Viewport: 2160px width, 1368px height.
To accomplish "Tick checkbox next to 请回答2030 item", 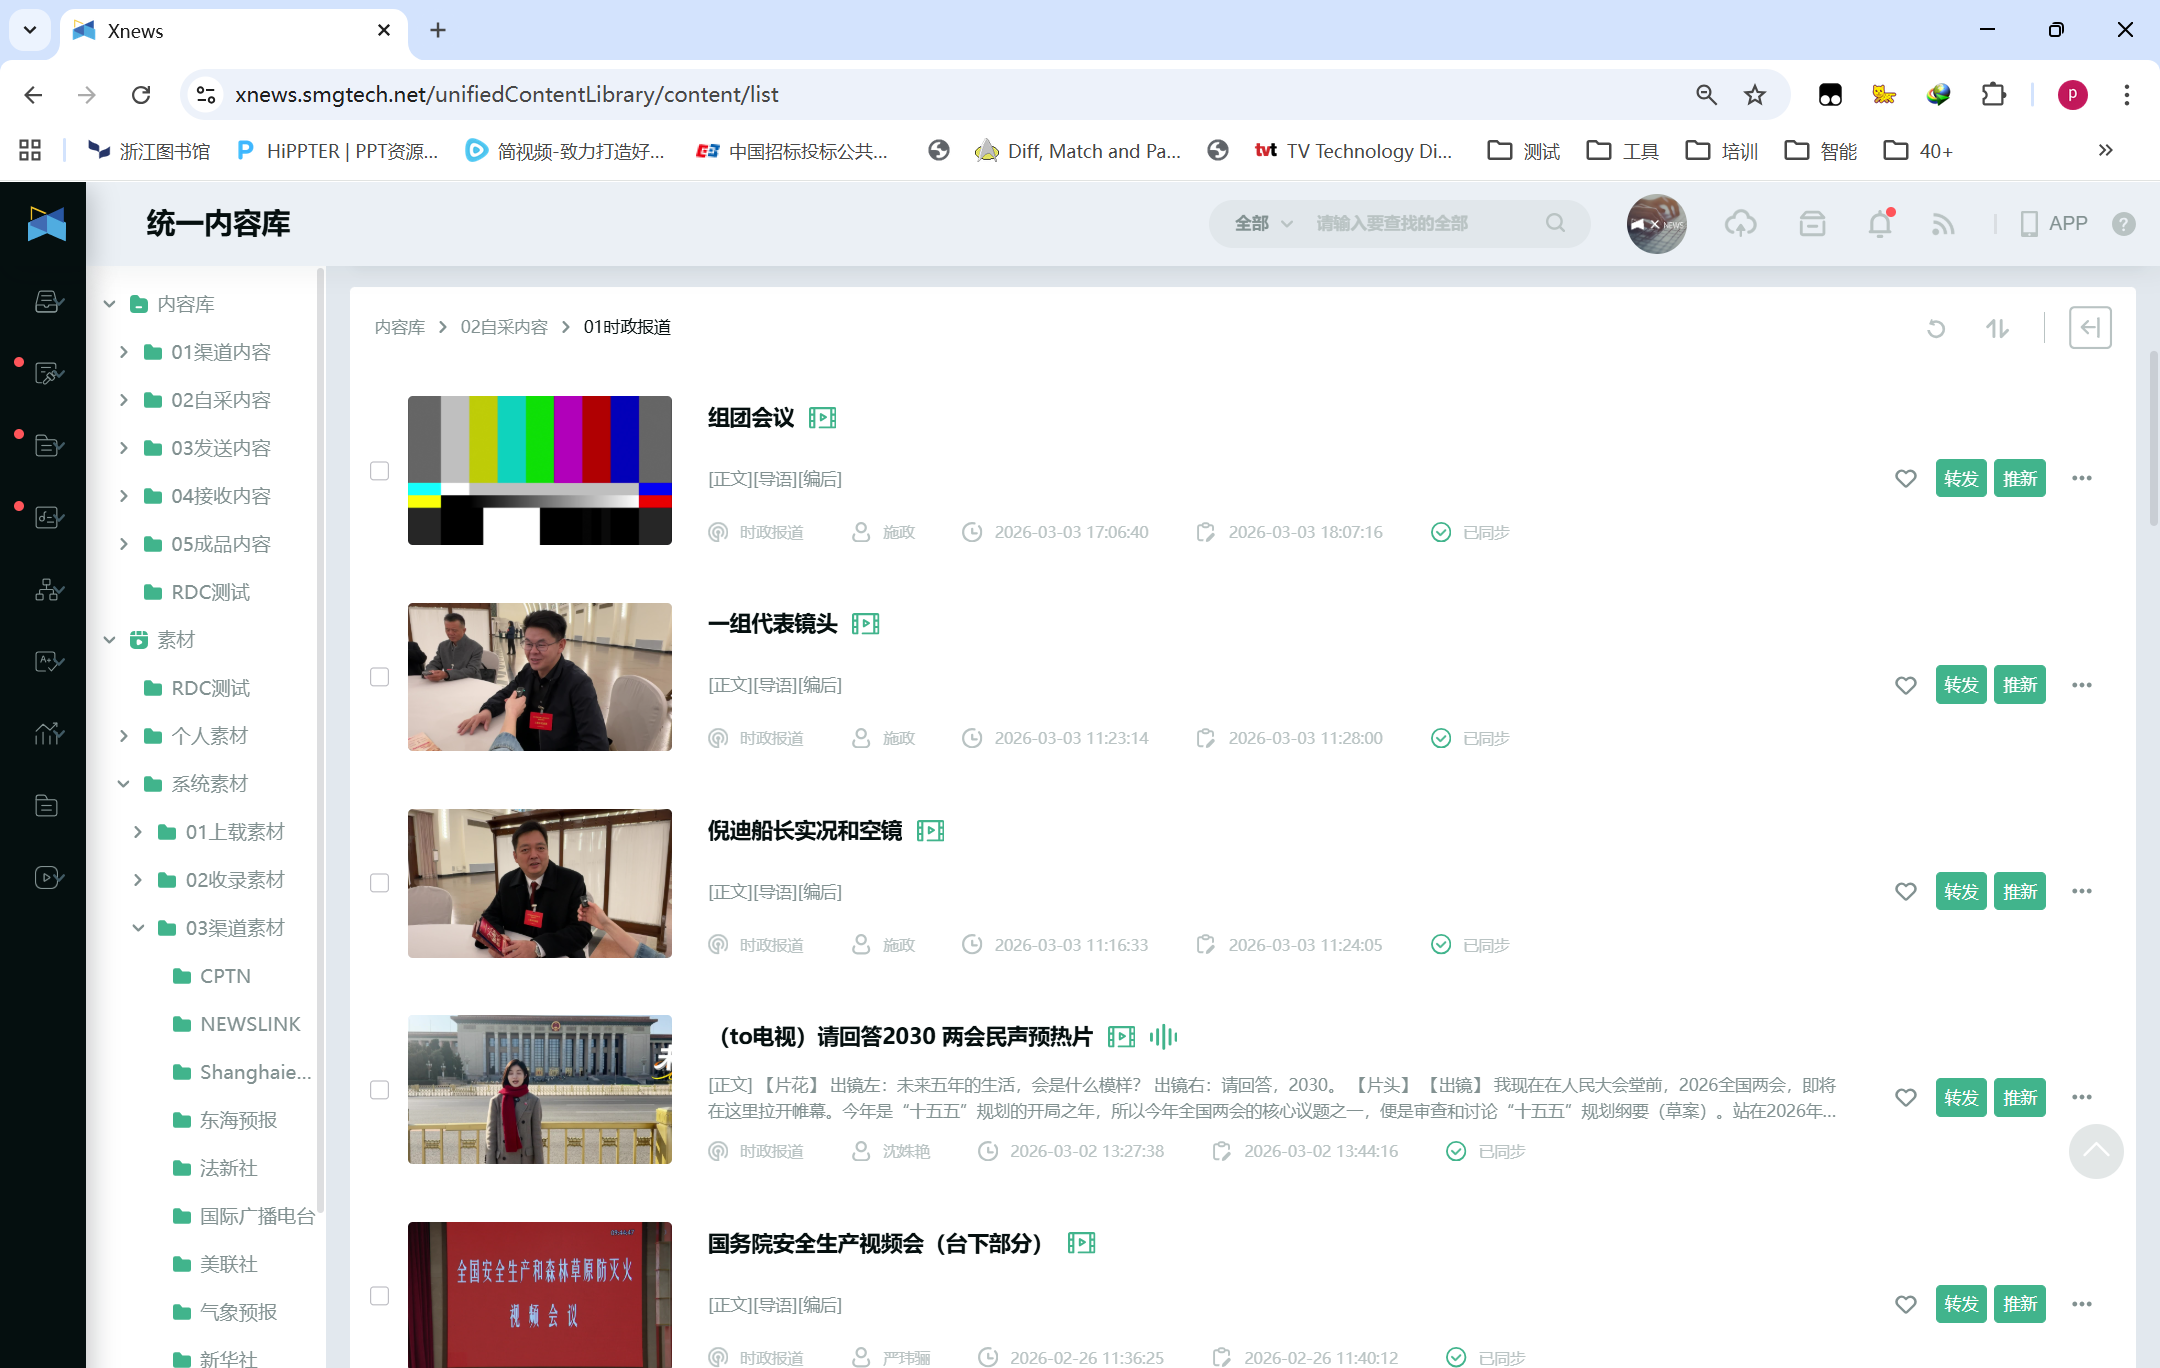I will click(380, 1090).
